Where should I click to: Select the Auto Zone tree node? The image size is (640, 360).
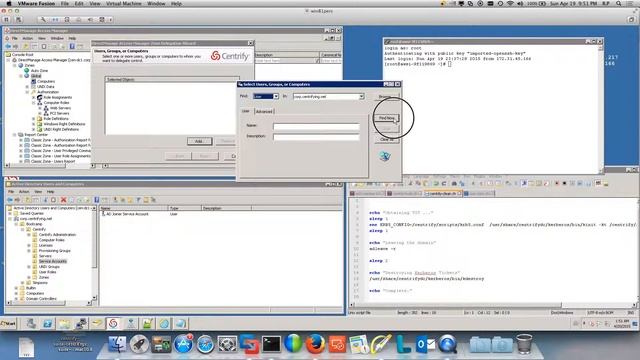[39, 71]
